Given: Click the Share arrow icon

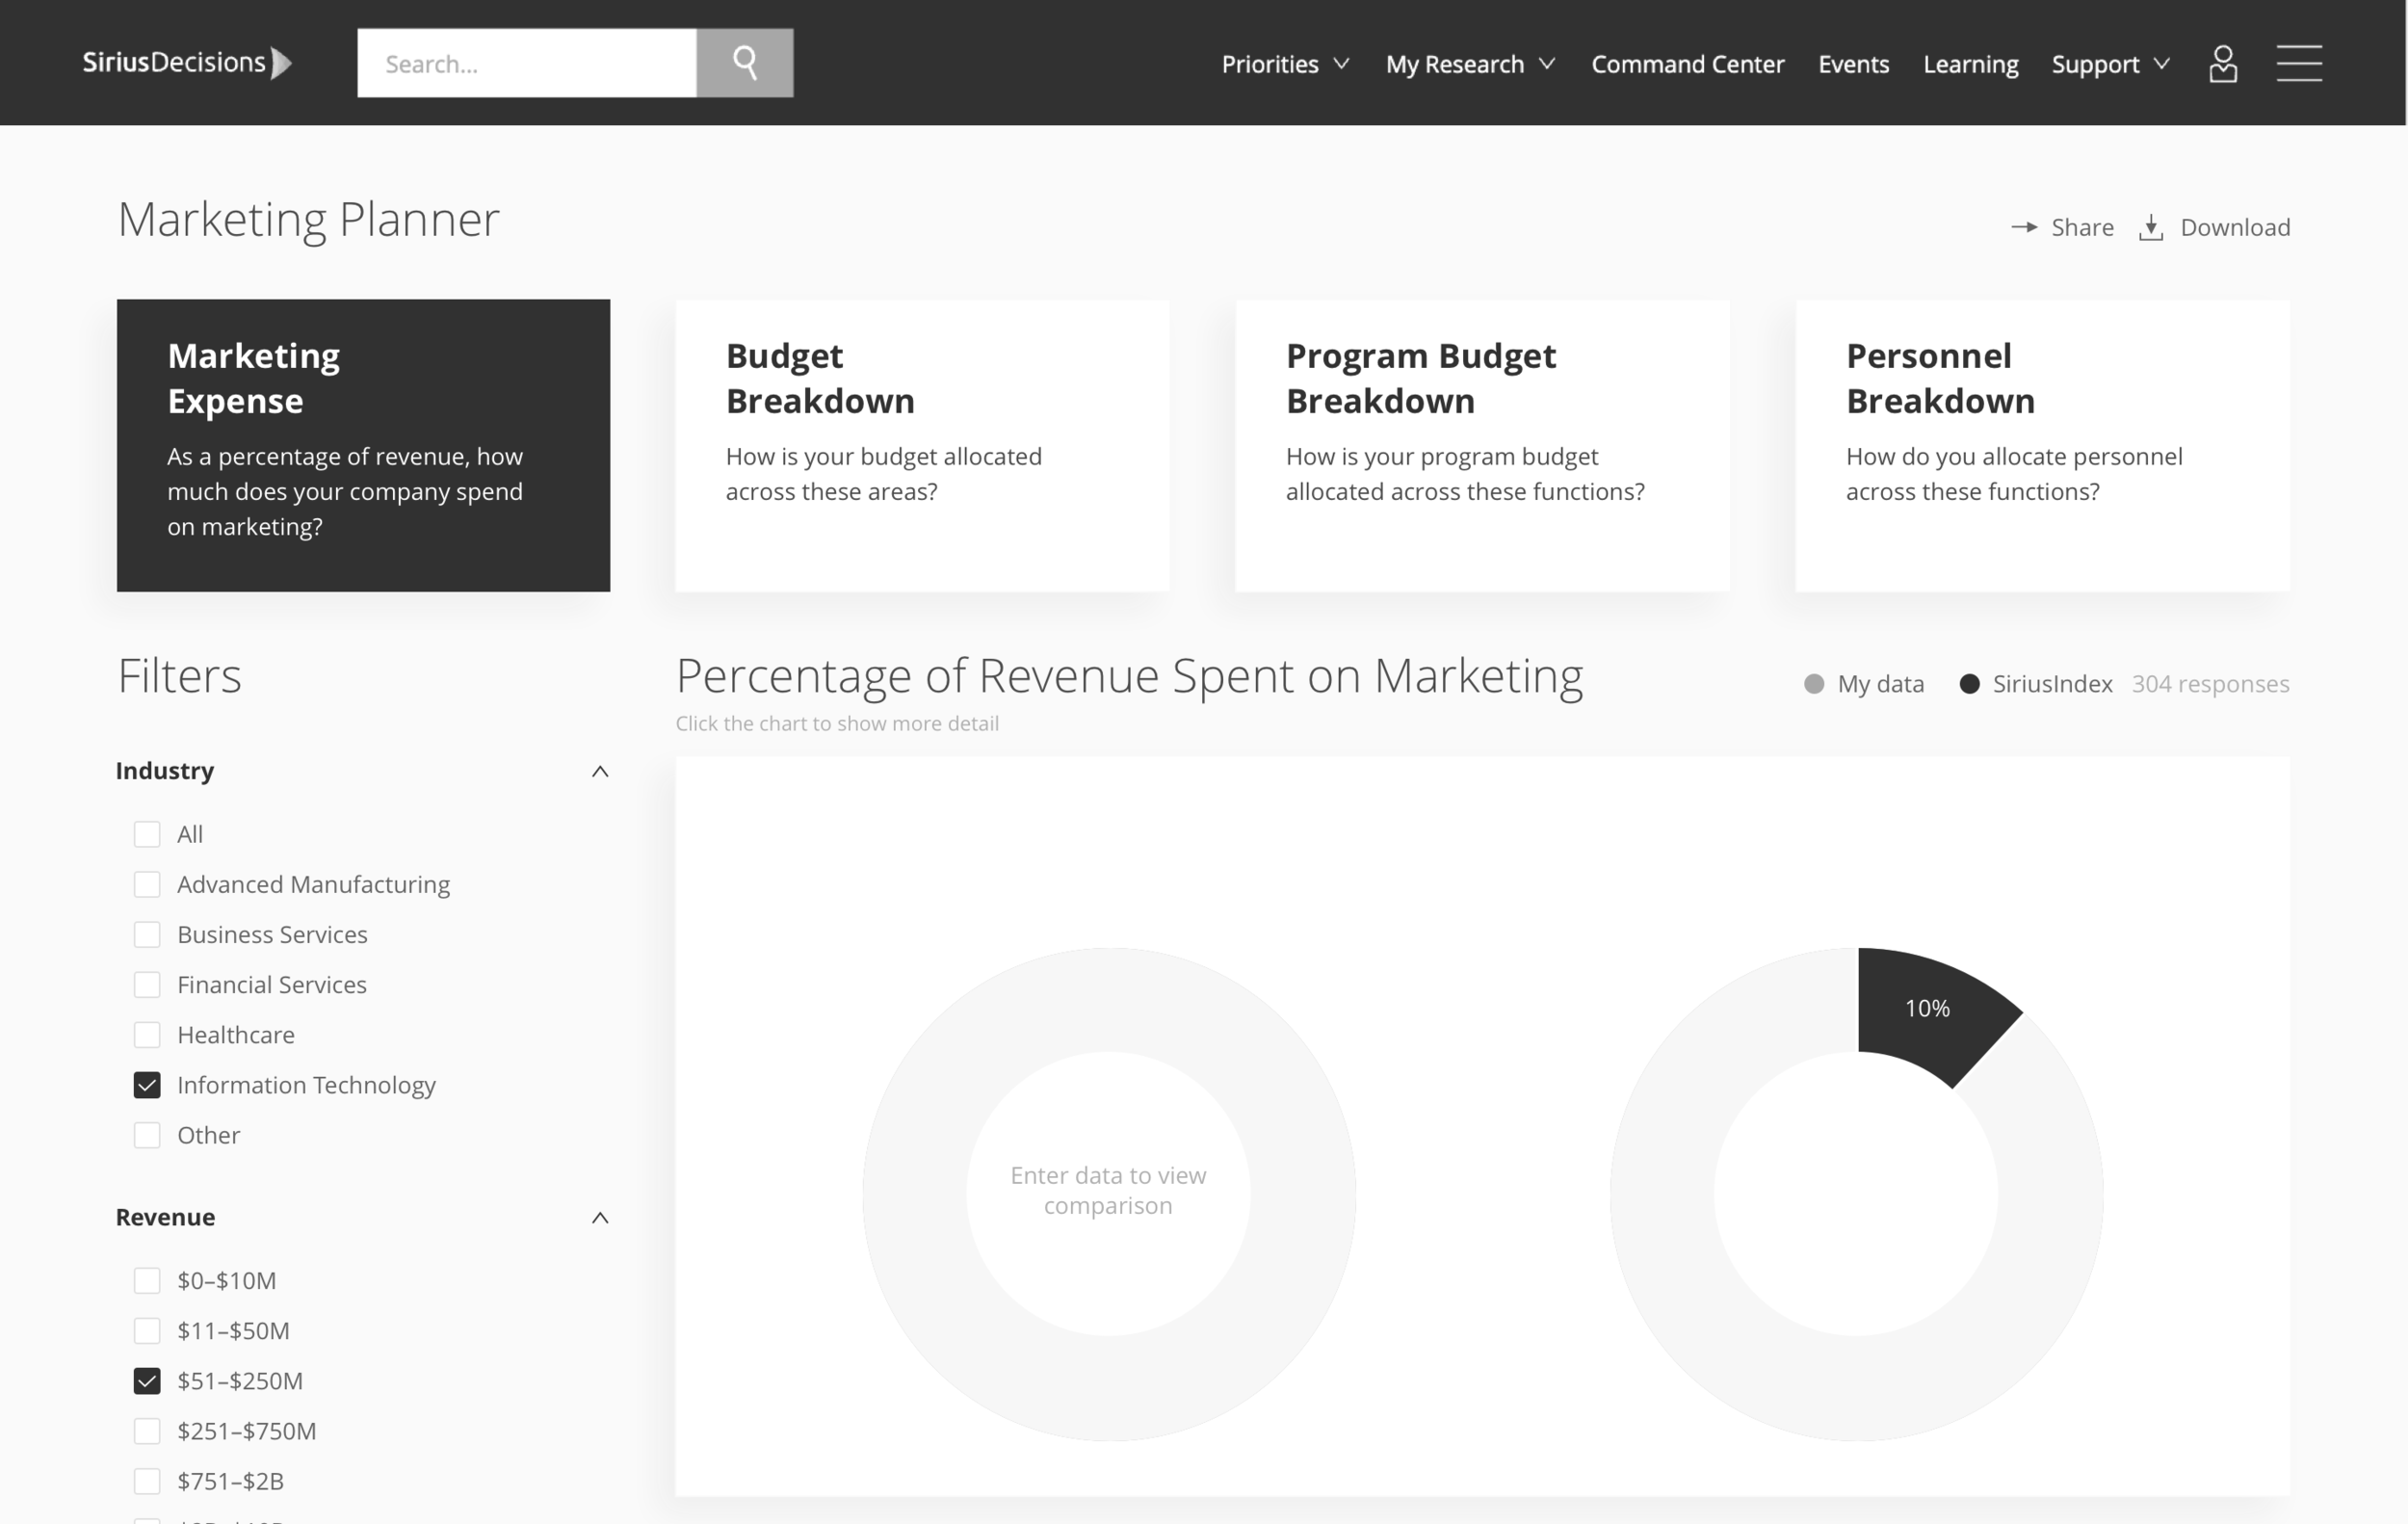Looking at the screenshot, I should point(2024,227).
